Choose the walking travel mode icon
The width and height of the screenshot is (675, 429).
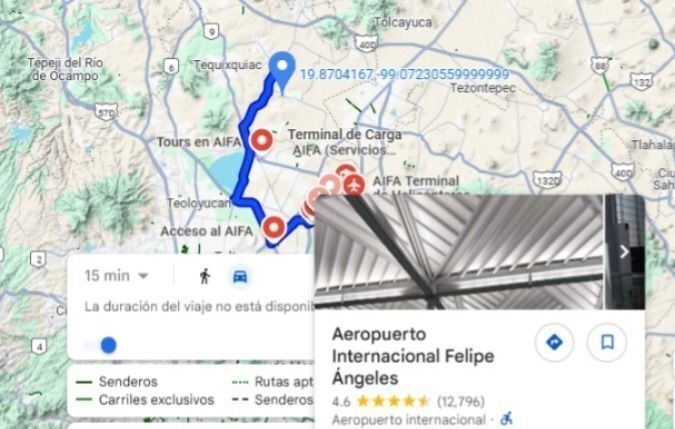[x=205, y=276]
